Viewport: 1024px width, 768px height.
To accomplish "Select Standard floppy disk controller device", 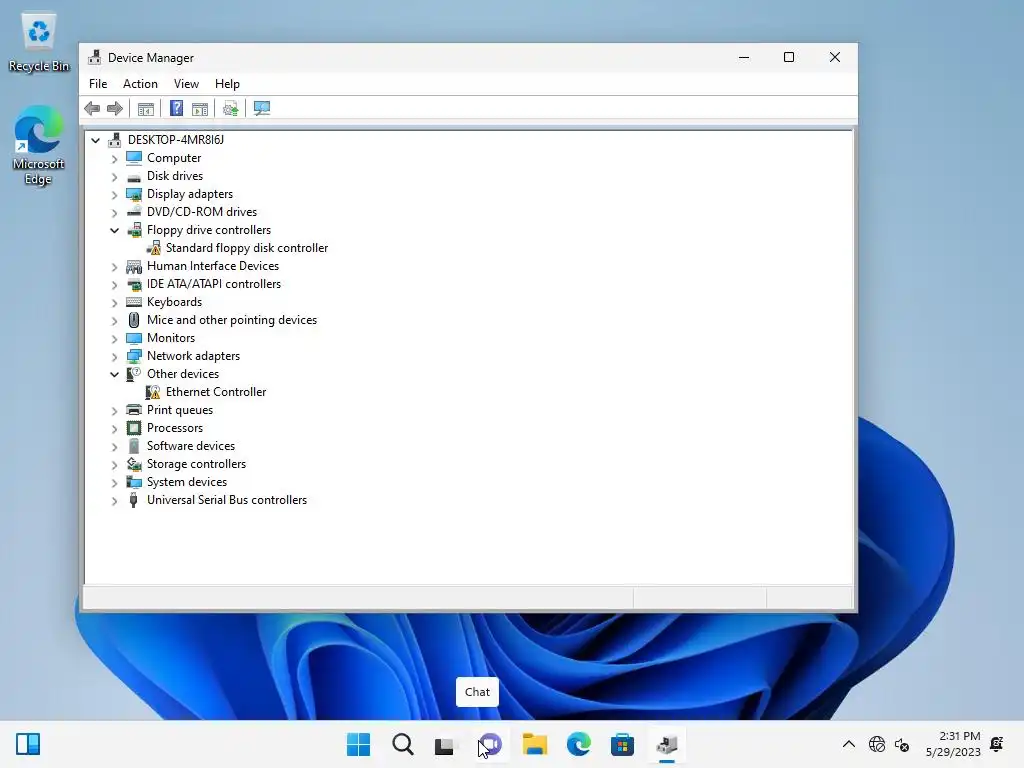I will tap(247, 248).
